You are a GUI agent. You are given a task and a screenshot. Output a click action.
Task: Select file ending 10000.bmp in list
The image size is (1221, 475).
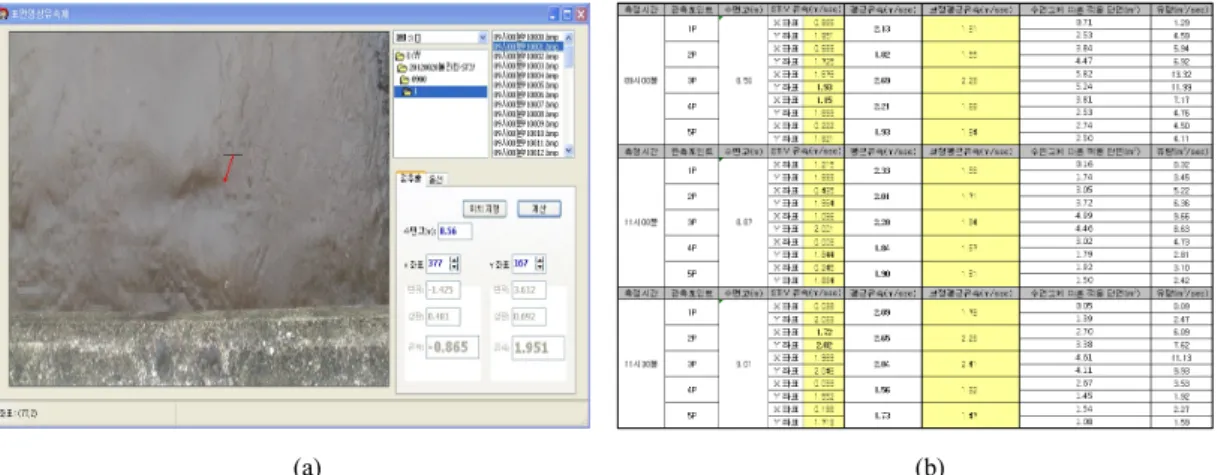(528, 36)
